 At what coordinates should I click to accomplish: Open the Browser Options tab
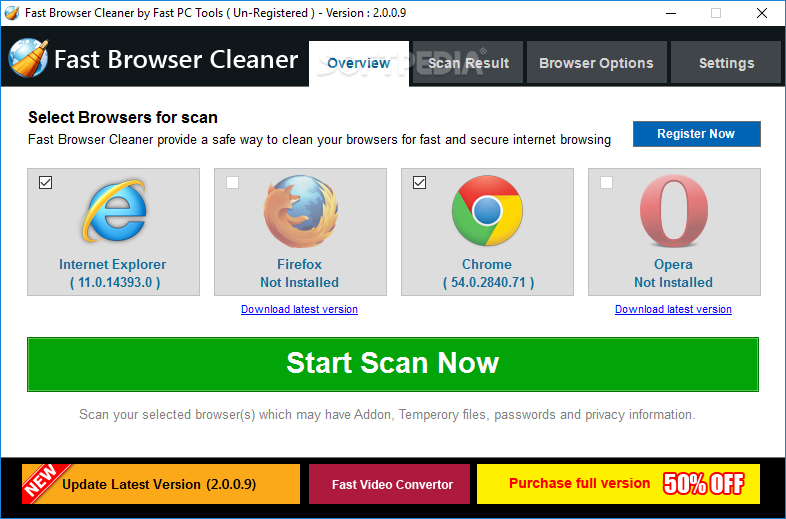pyautogui.click(x=597, y=63)
